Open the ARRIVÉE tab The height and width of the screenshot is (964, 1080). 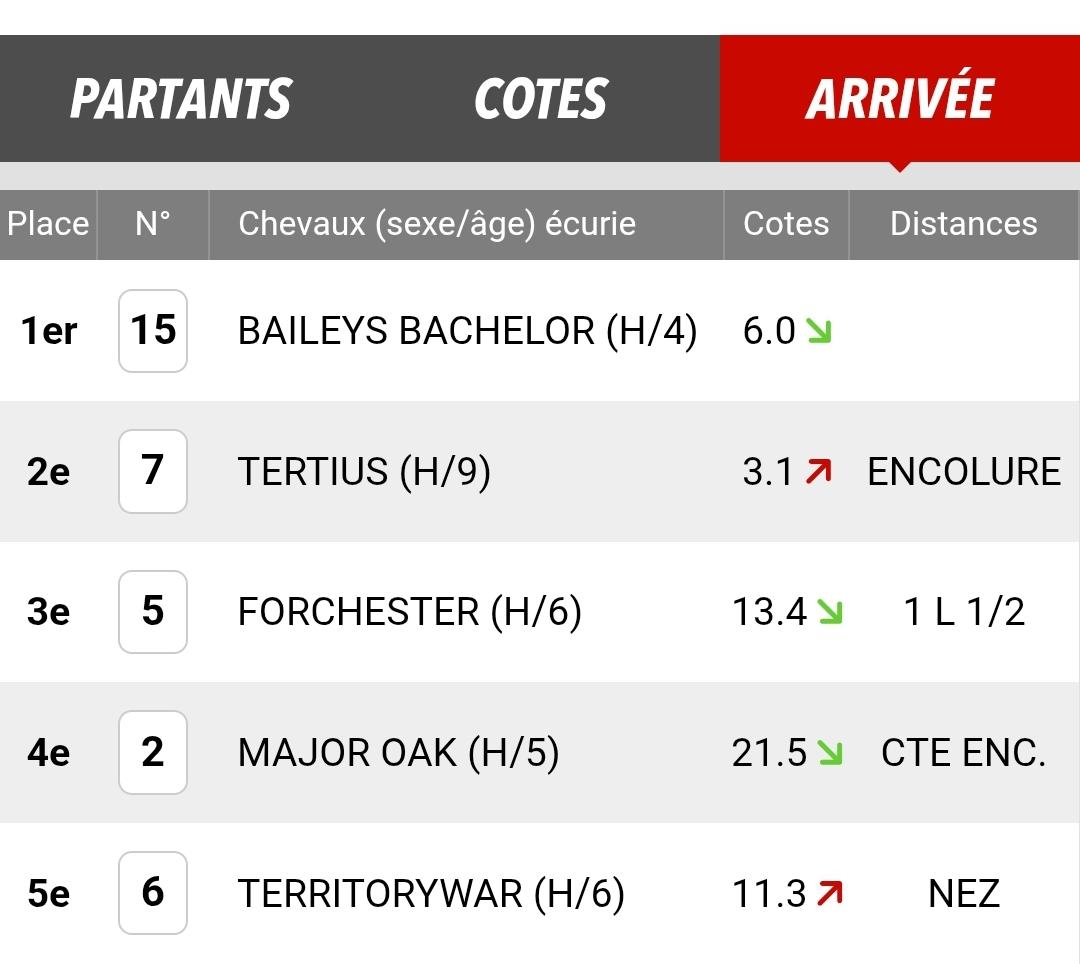tap(900, 98)
